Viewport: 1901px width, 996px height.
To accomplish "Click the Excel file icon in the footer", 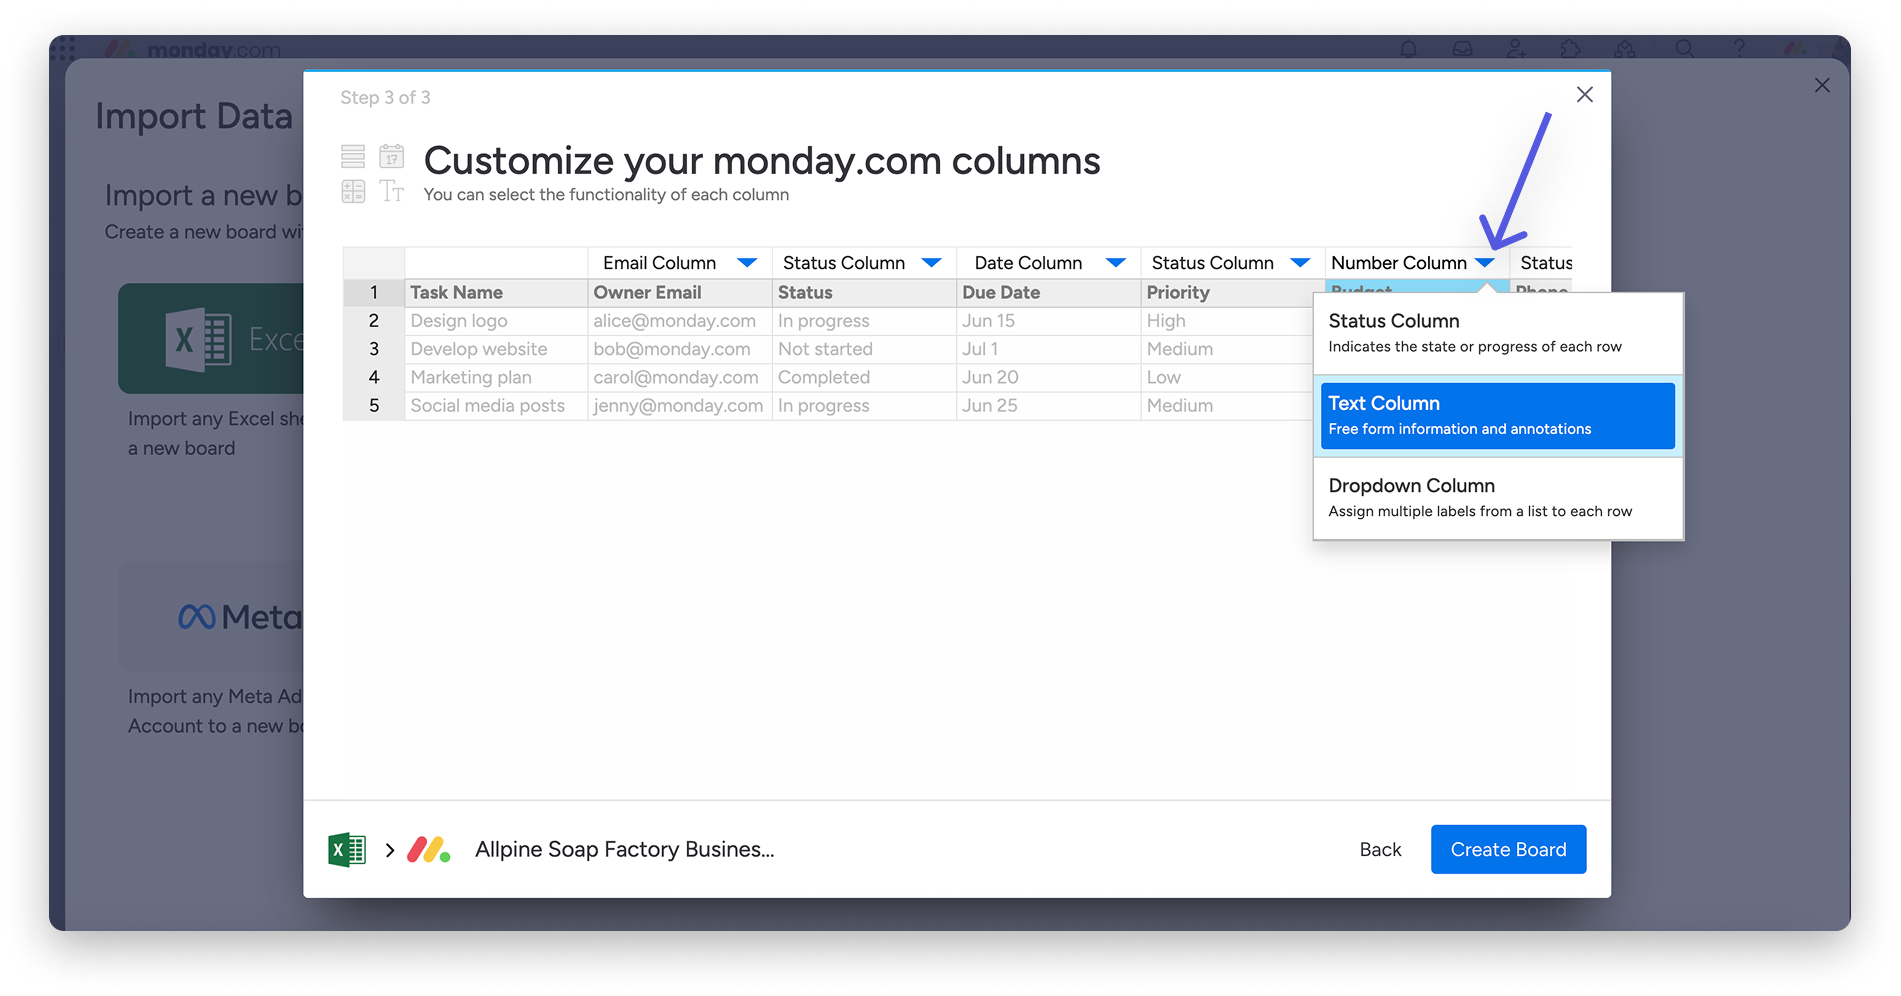I will 347,850.
